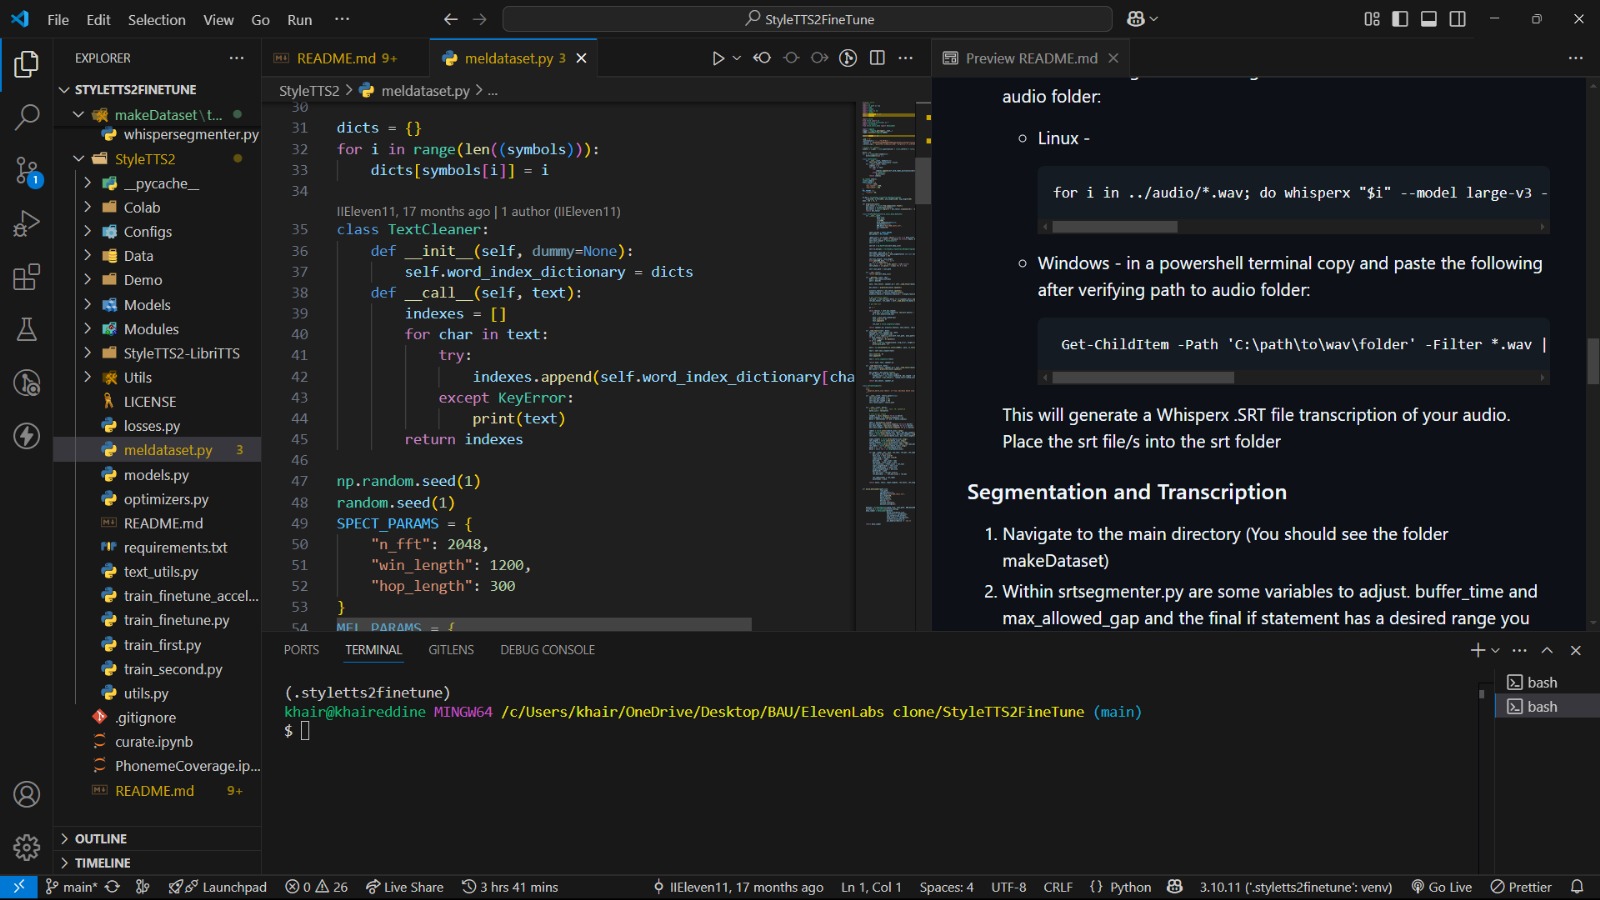Expand the OUTLINE section
This screenshot has width=1600, height=900.
pos(100,839)
